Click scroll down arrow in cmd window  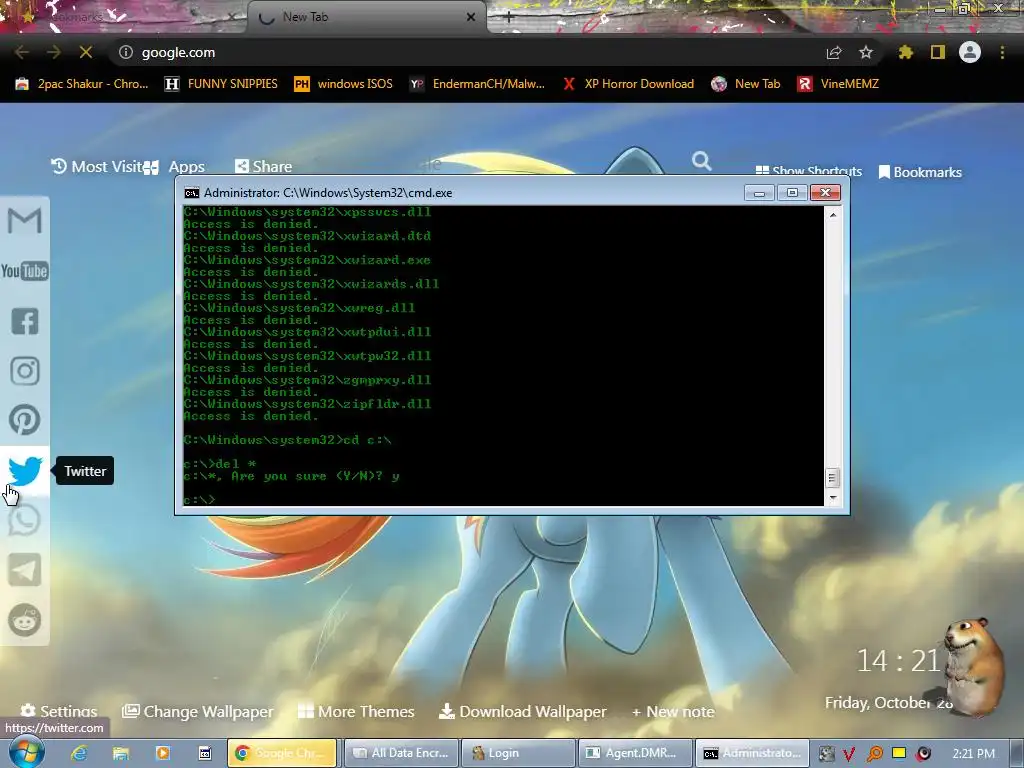coord(833,498)
